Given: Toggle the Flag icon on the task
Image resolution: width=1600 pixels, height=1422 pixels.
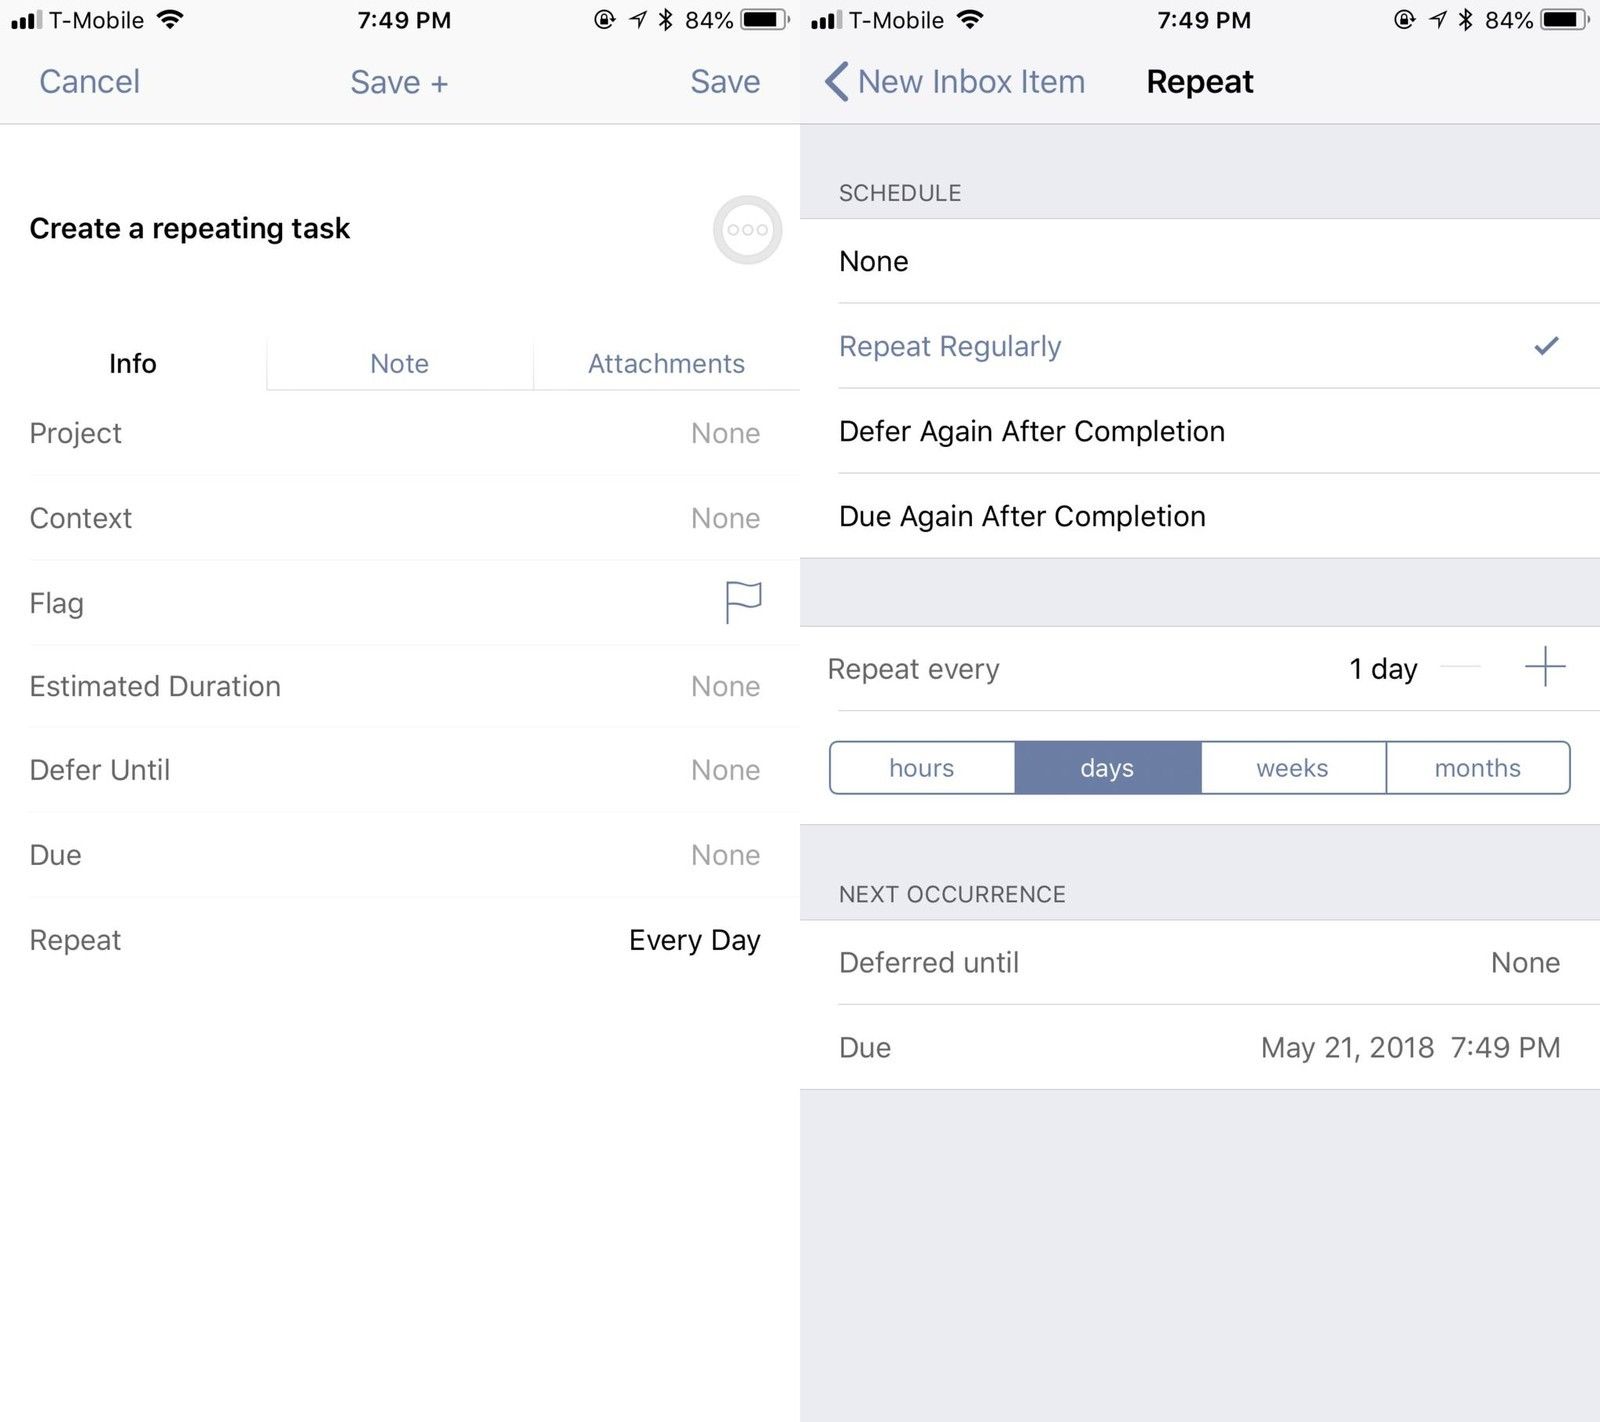Looking at the screenshot, I should pyautogui.click(x=743, y=602).
